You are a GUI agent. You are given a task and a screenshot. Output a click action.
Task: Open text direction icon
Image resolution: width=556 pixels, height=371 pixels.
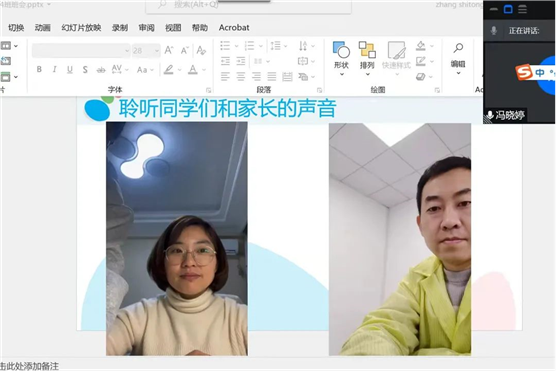pyautogui.click(x=303, y=46)
